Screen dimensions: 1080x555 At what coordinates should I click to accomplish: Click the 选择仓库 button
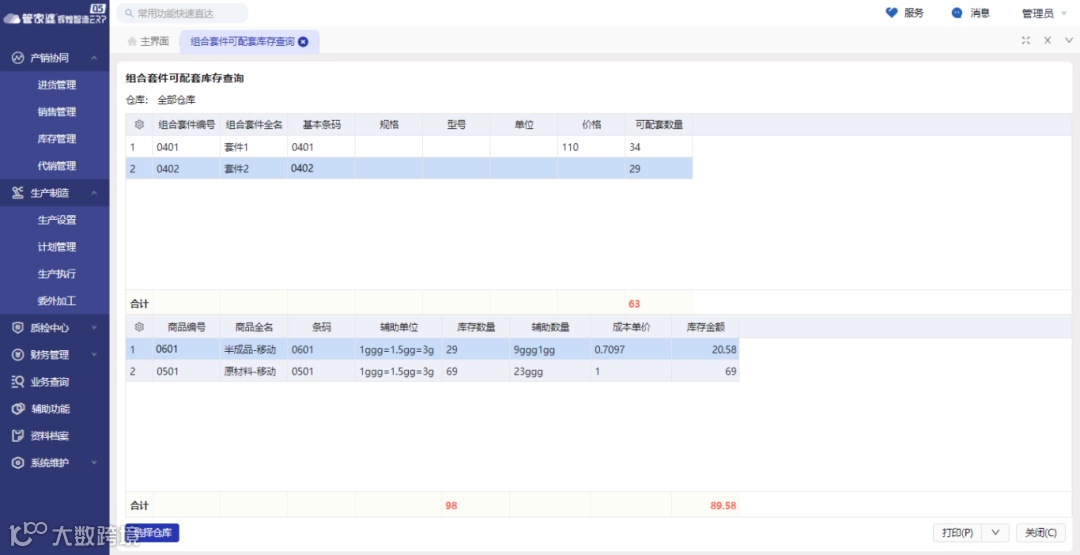click(x=152, y=533)
